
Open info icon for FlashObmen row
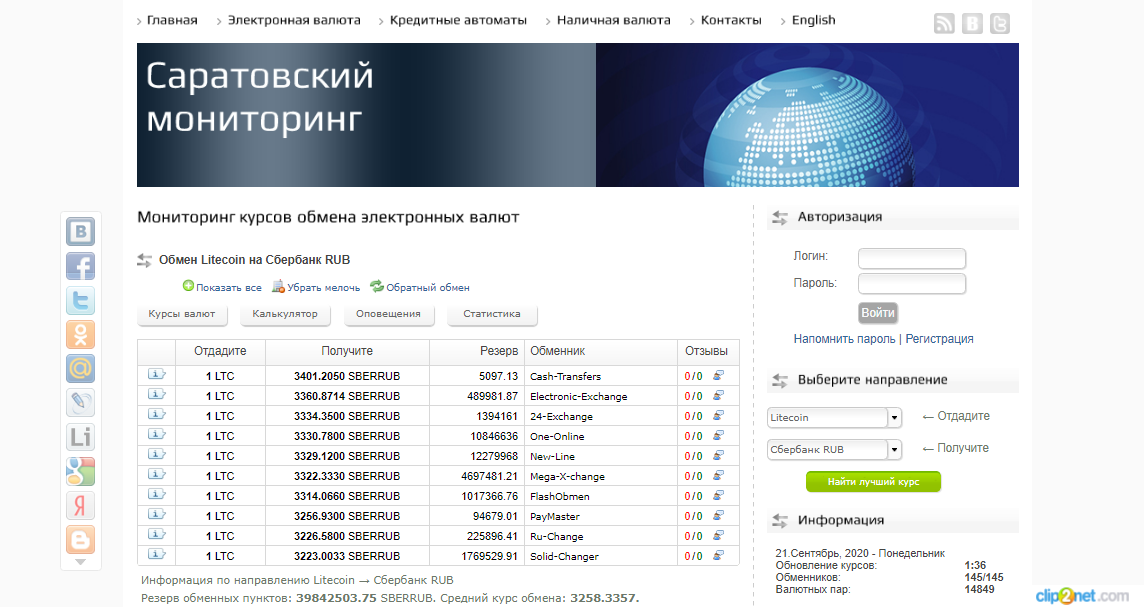tap(156, 494)
